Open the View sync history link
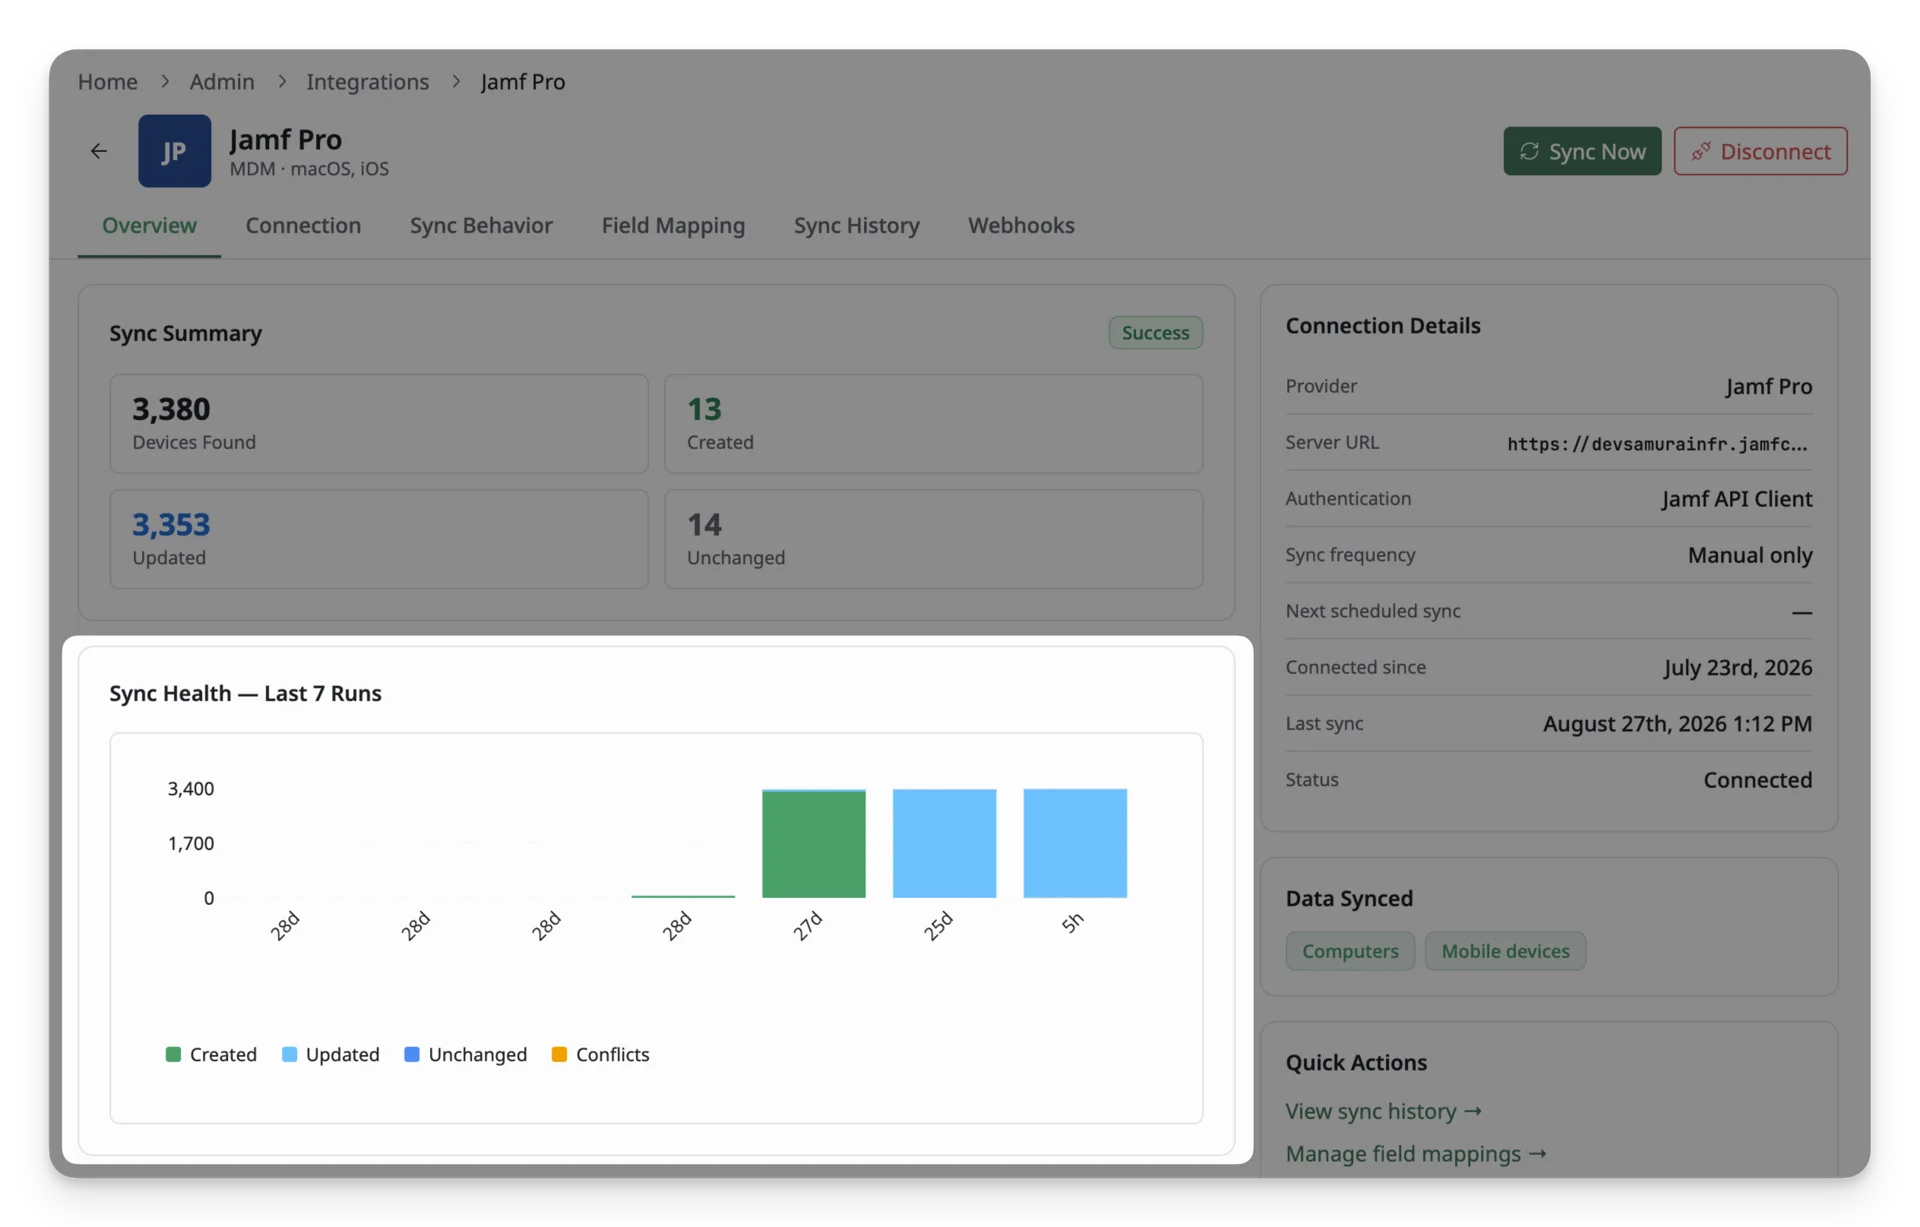 pos(1383,1111)
